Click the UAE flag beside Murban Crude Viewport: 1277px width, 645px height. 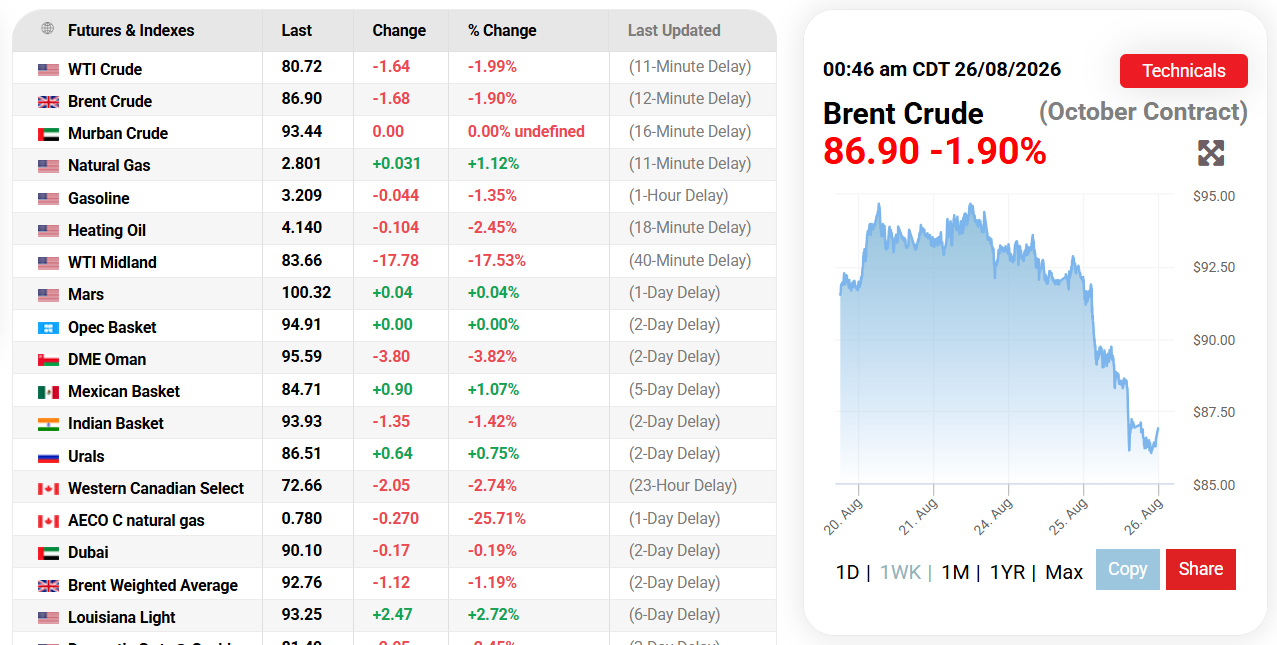[48, 133]
